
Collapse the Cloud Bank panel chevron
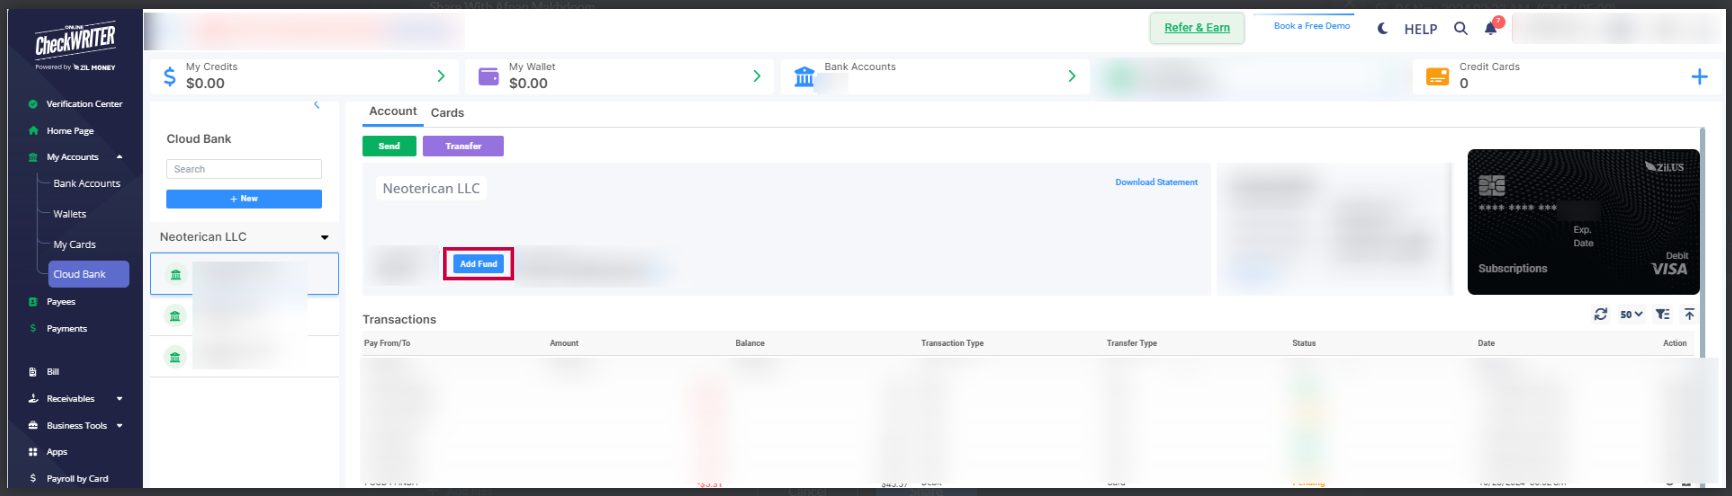coord(317,105)
